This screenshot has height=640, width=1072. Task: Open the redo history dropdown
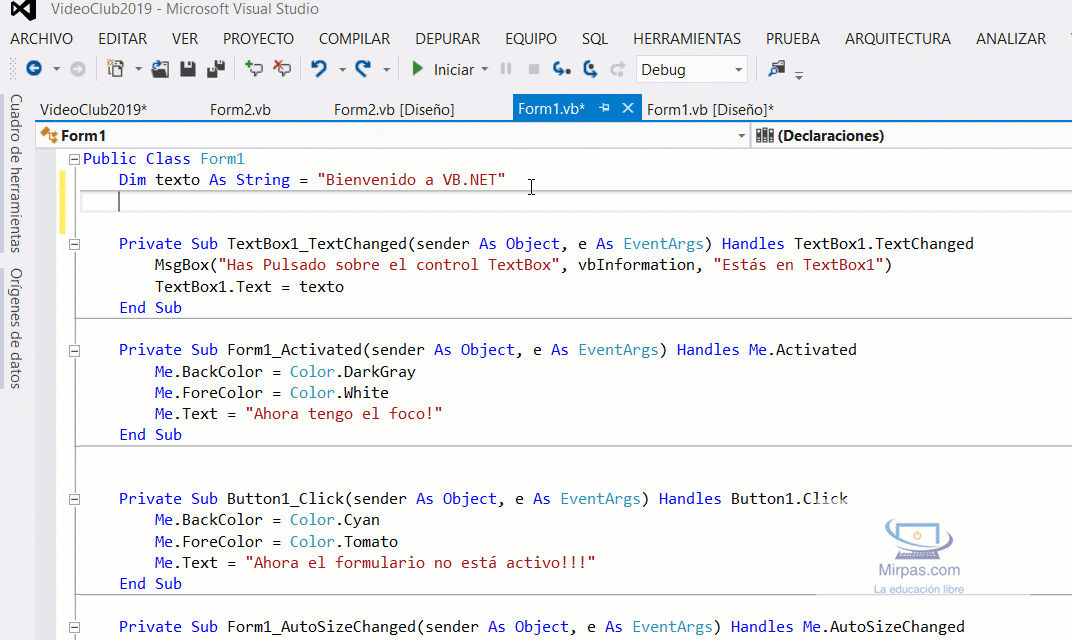pyautogui.click(x=386, y=69)
